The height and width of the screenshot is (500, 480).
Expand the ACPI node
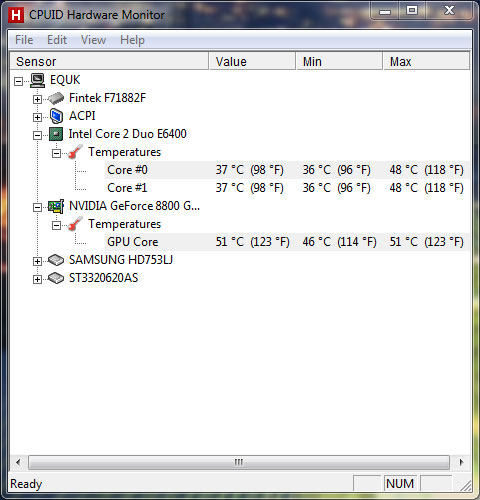pyautogui.click(x=37, y=117)
